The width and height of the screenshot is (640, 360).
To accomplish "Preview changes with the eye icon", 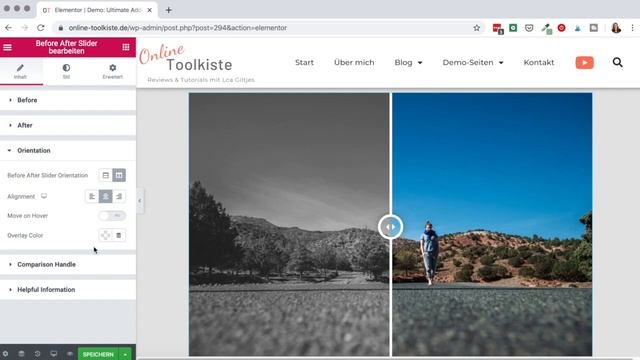I will click(70, 354).
